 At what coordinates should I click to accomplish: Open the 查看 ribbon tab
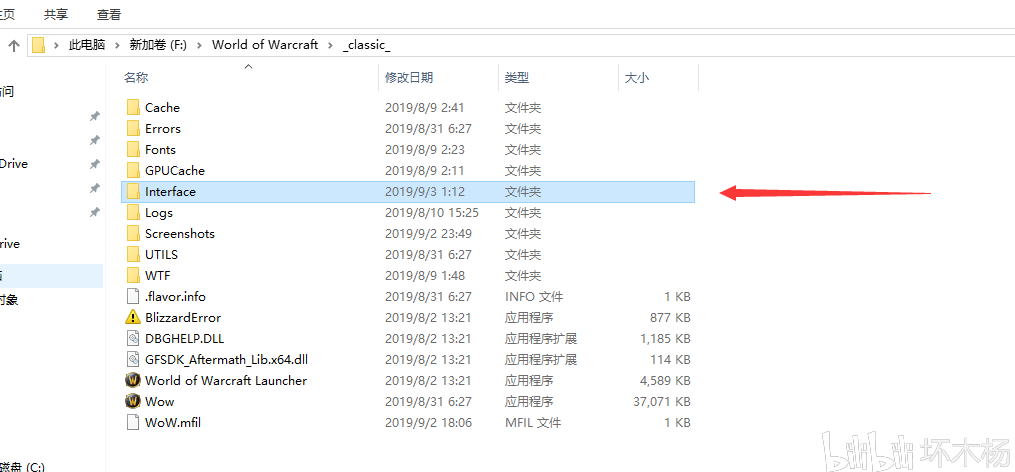coord(109,14)
